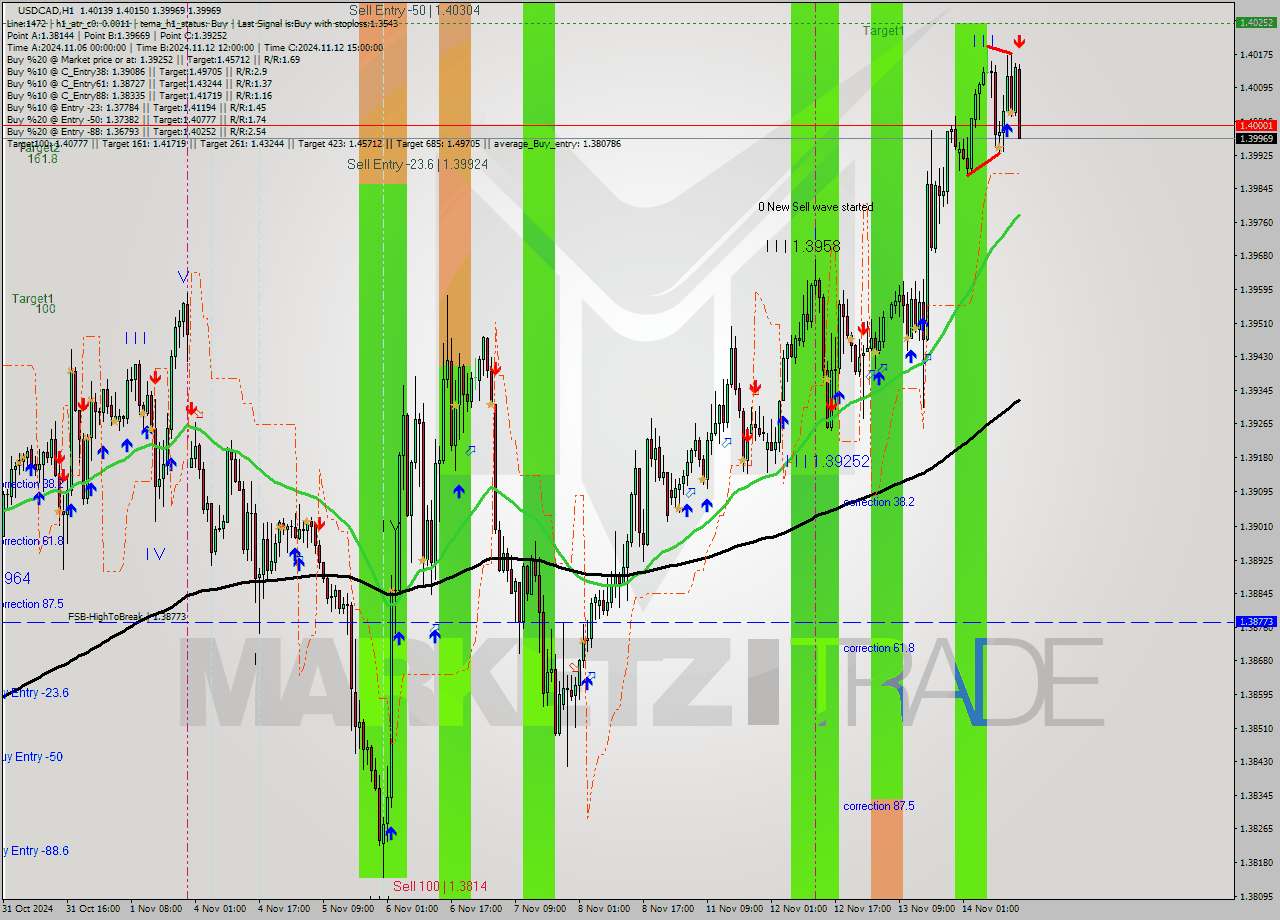Click the '12 Nov 17:00' time label
Screen dimensions: 1280x920
(863, 909)
